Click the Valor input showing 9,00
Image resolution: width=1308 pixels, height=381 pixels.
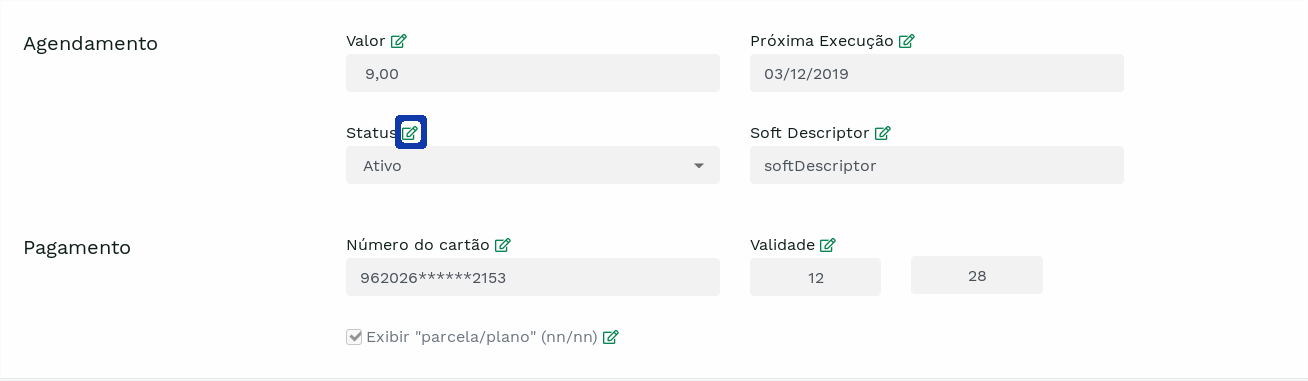pyautogui.click(x=533, y=73)
